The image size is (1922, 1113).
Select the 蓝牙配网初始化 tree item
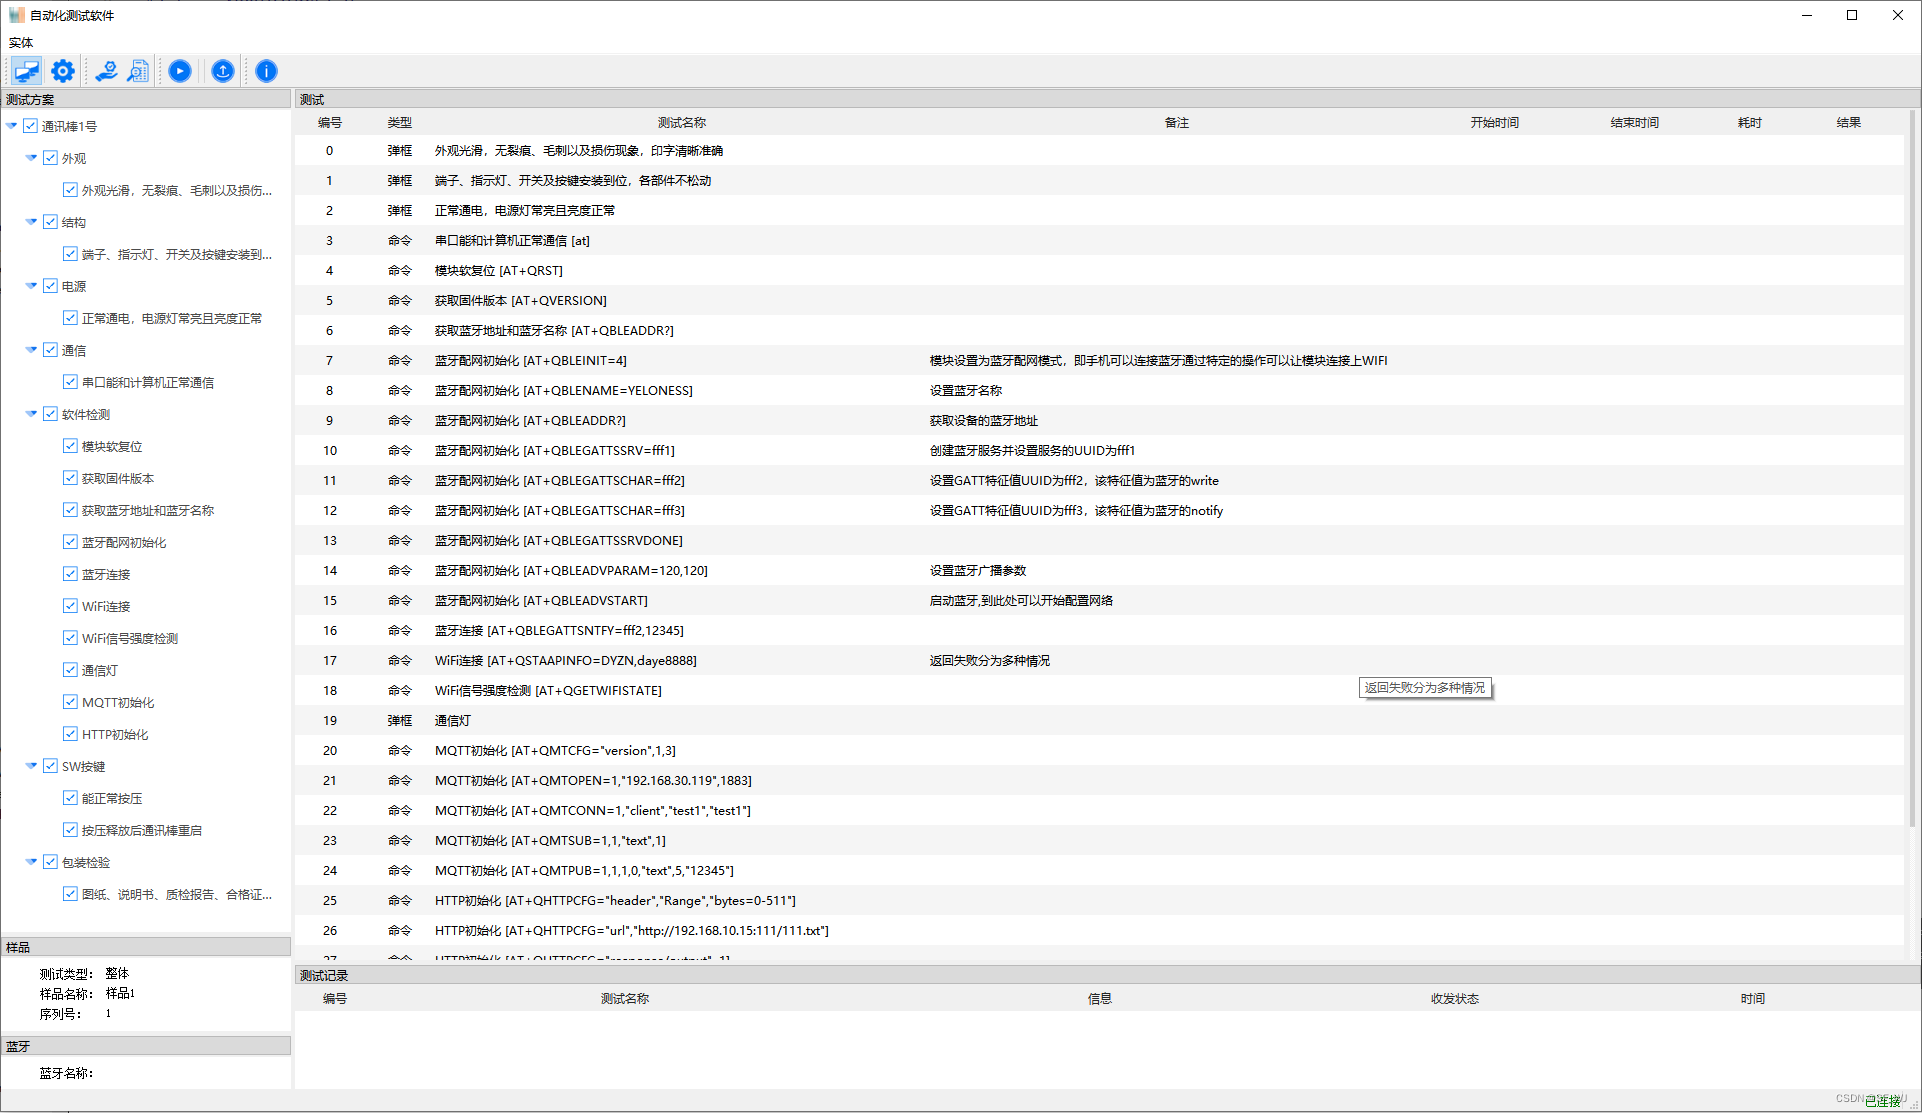click(x=124, y=542)
